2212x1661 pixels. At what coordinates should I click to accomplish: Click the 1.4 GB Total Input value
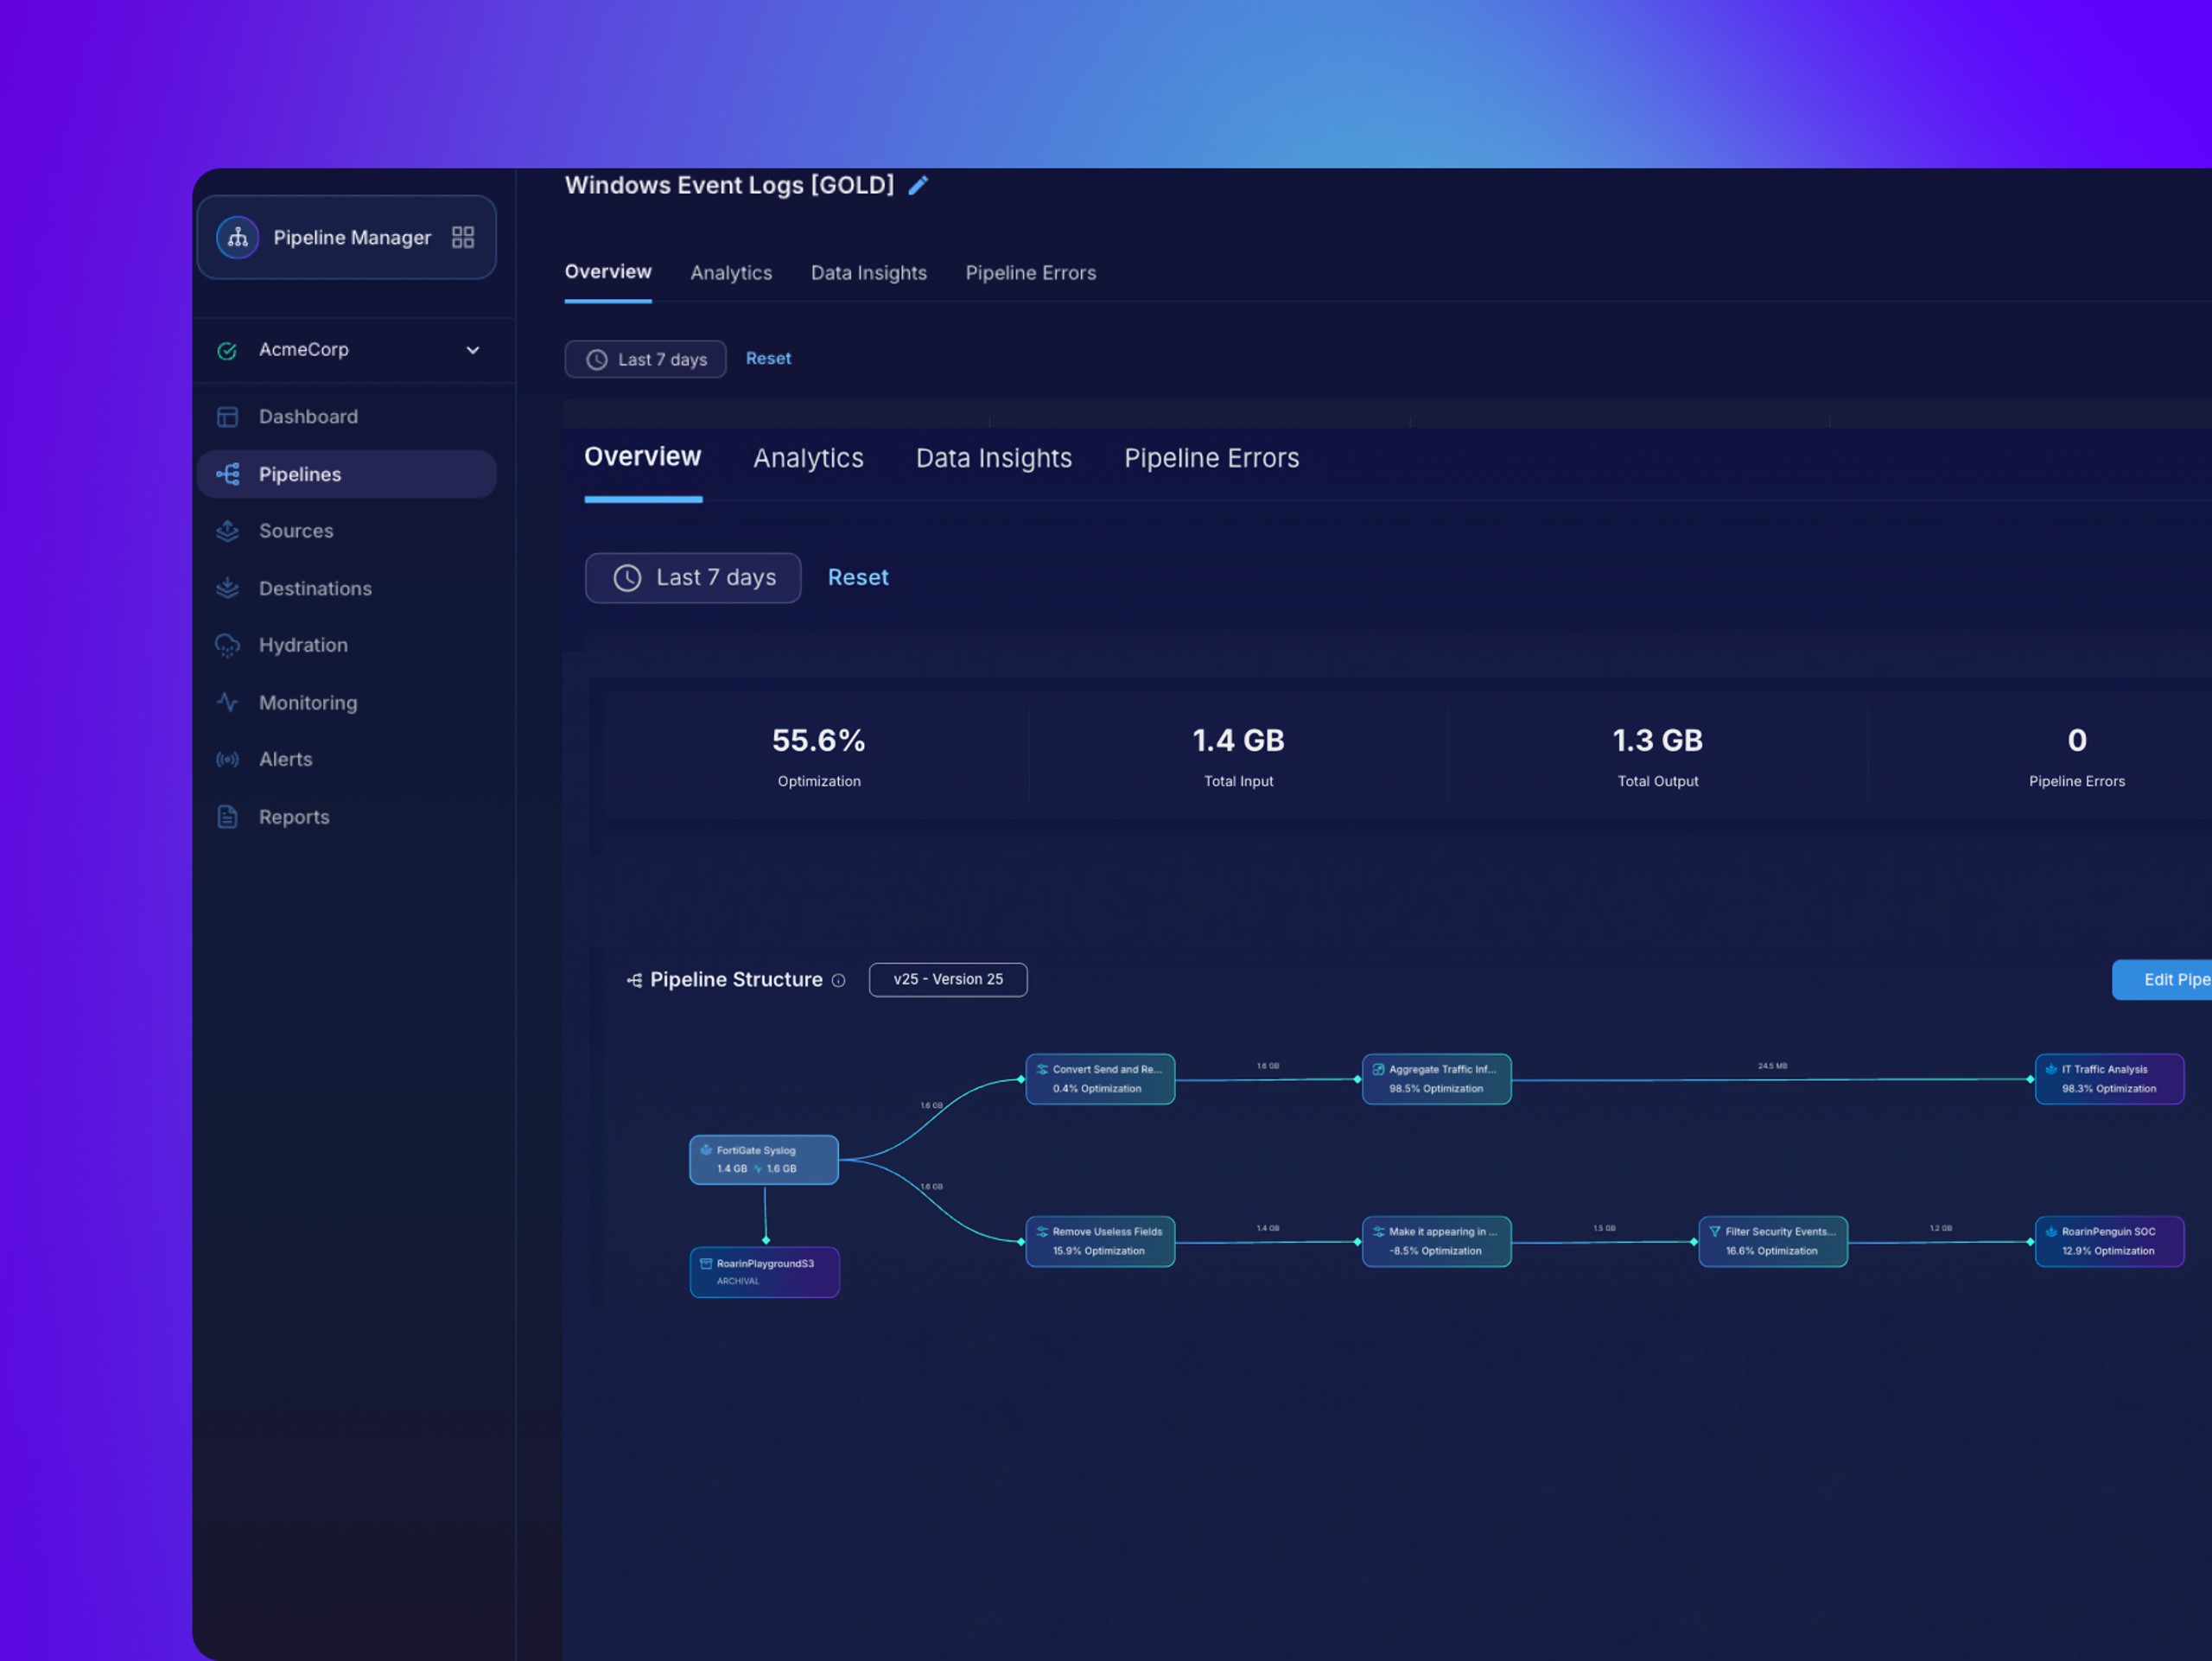click(x=1238, y=740)
